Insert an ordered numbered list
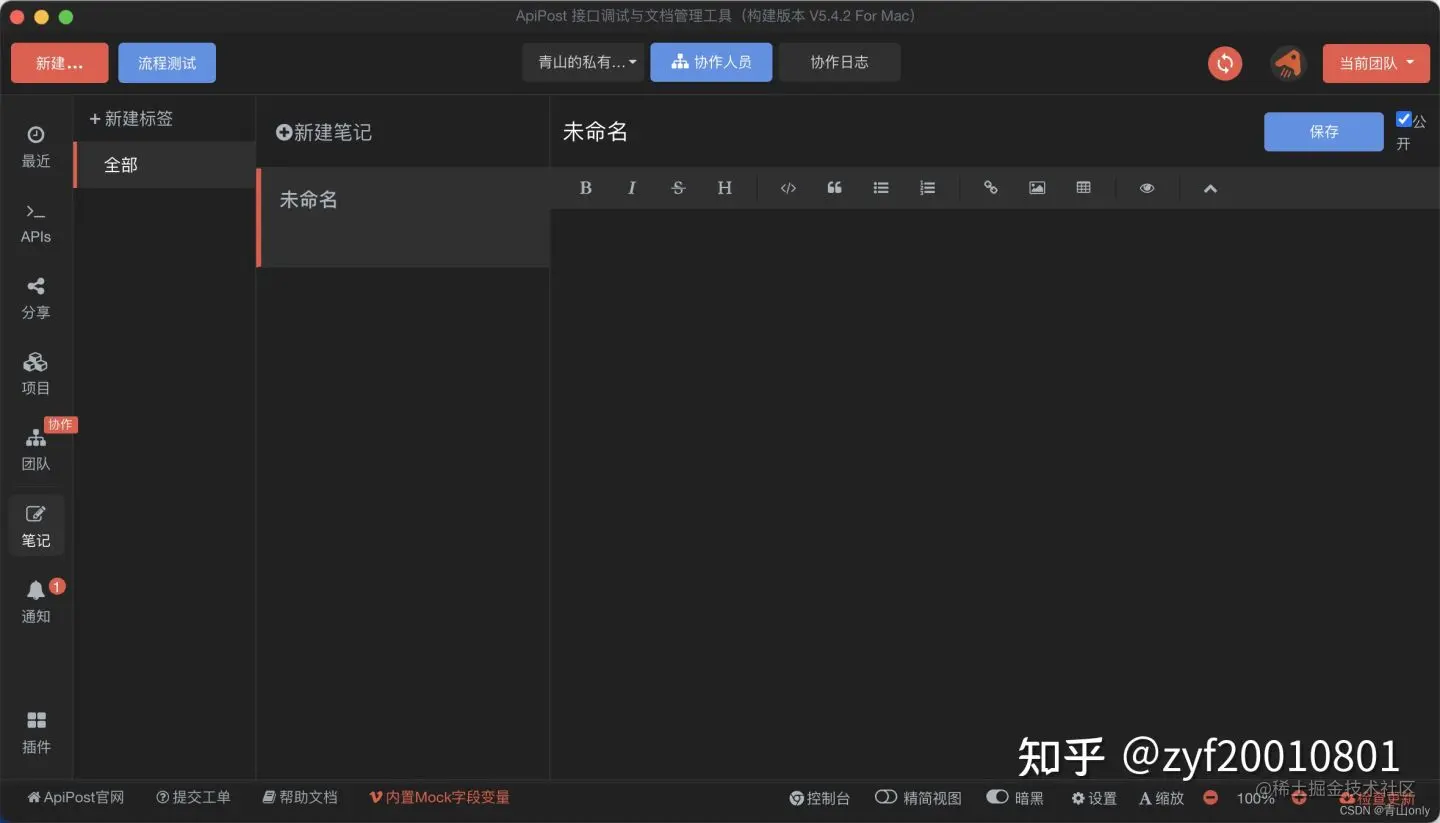 point(927,188)
